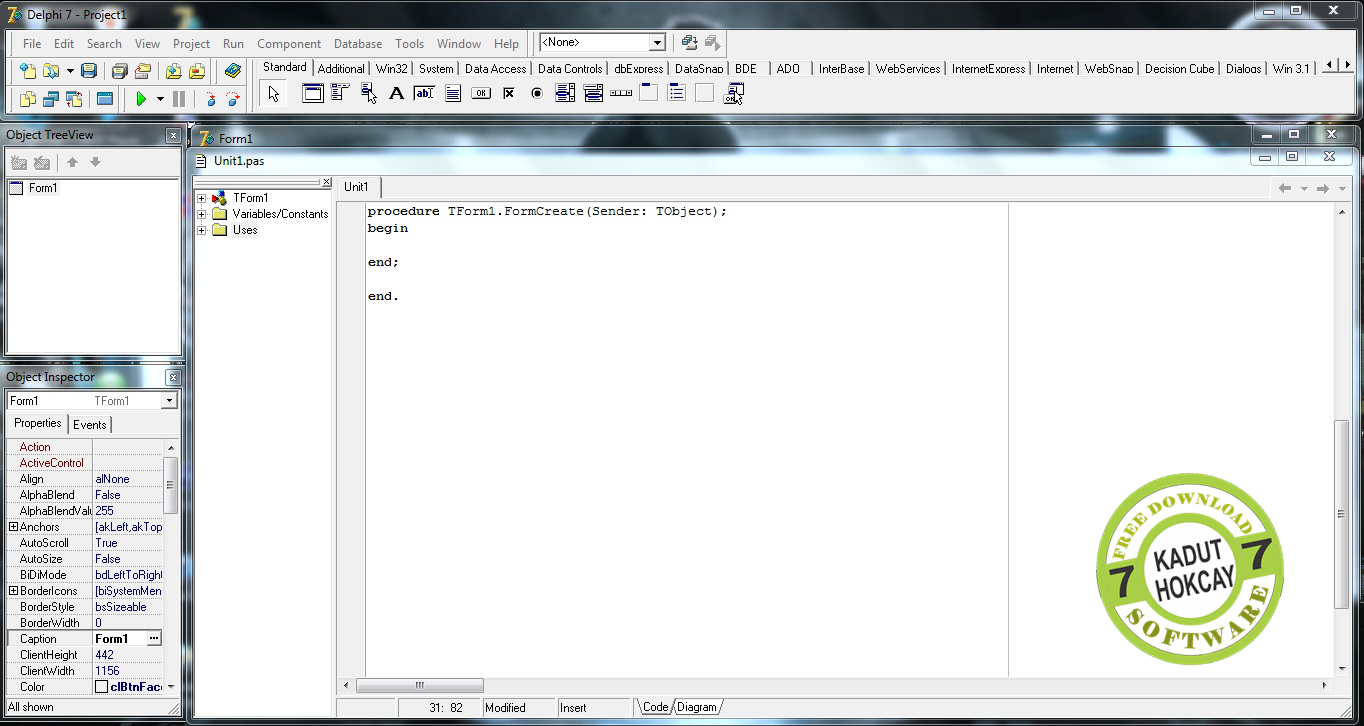Open the Help contents book icon
Image resolution: width=1364 pixels, height=726 pixels.
[233, 71]
